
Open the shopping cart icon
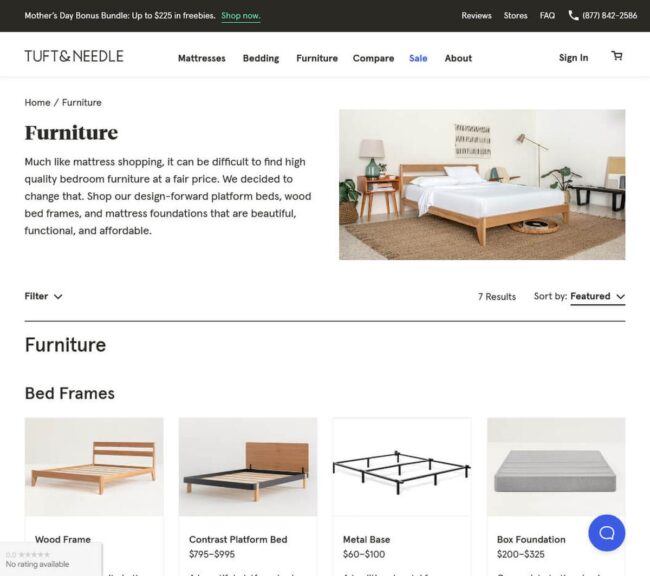[x=617, y=56]
